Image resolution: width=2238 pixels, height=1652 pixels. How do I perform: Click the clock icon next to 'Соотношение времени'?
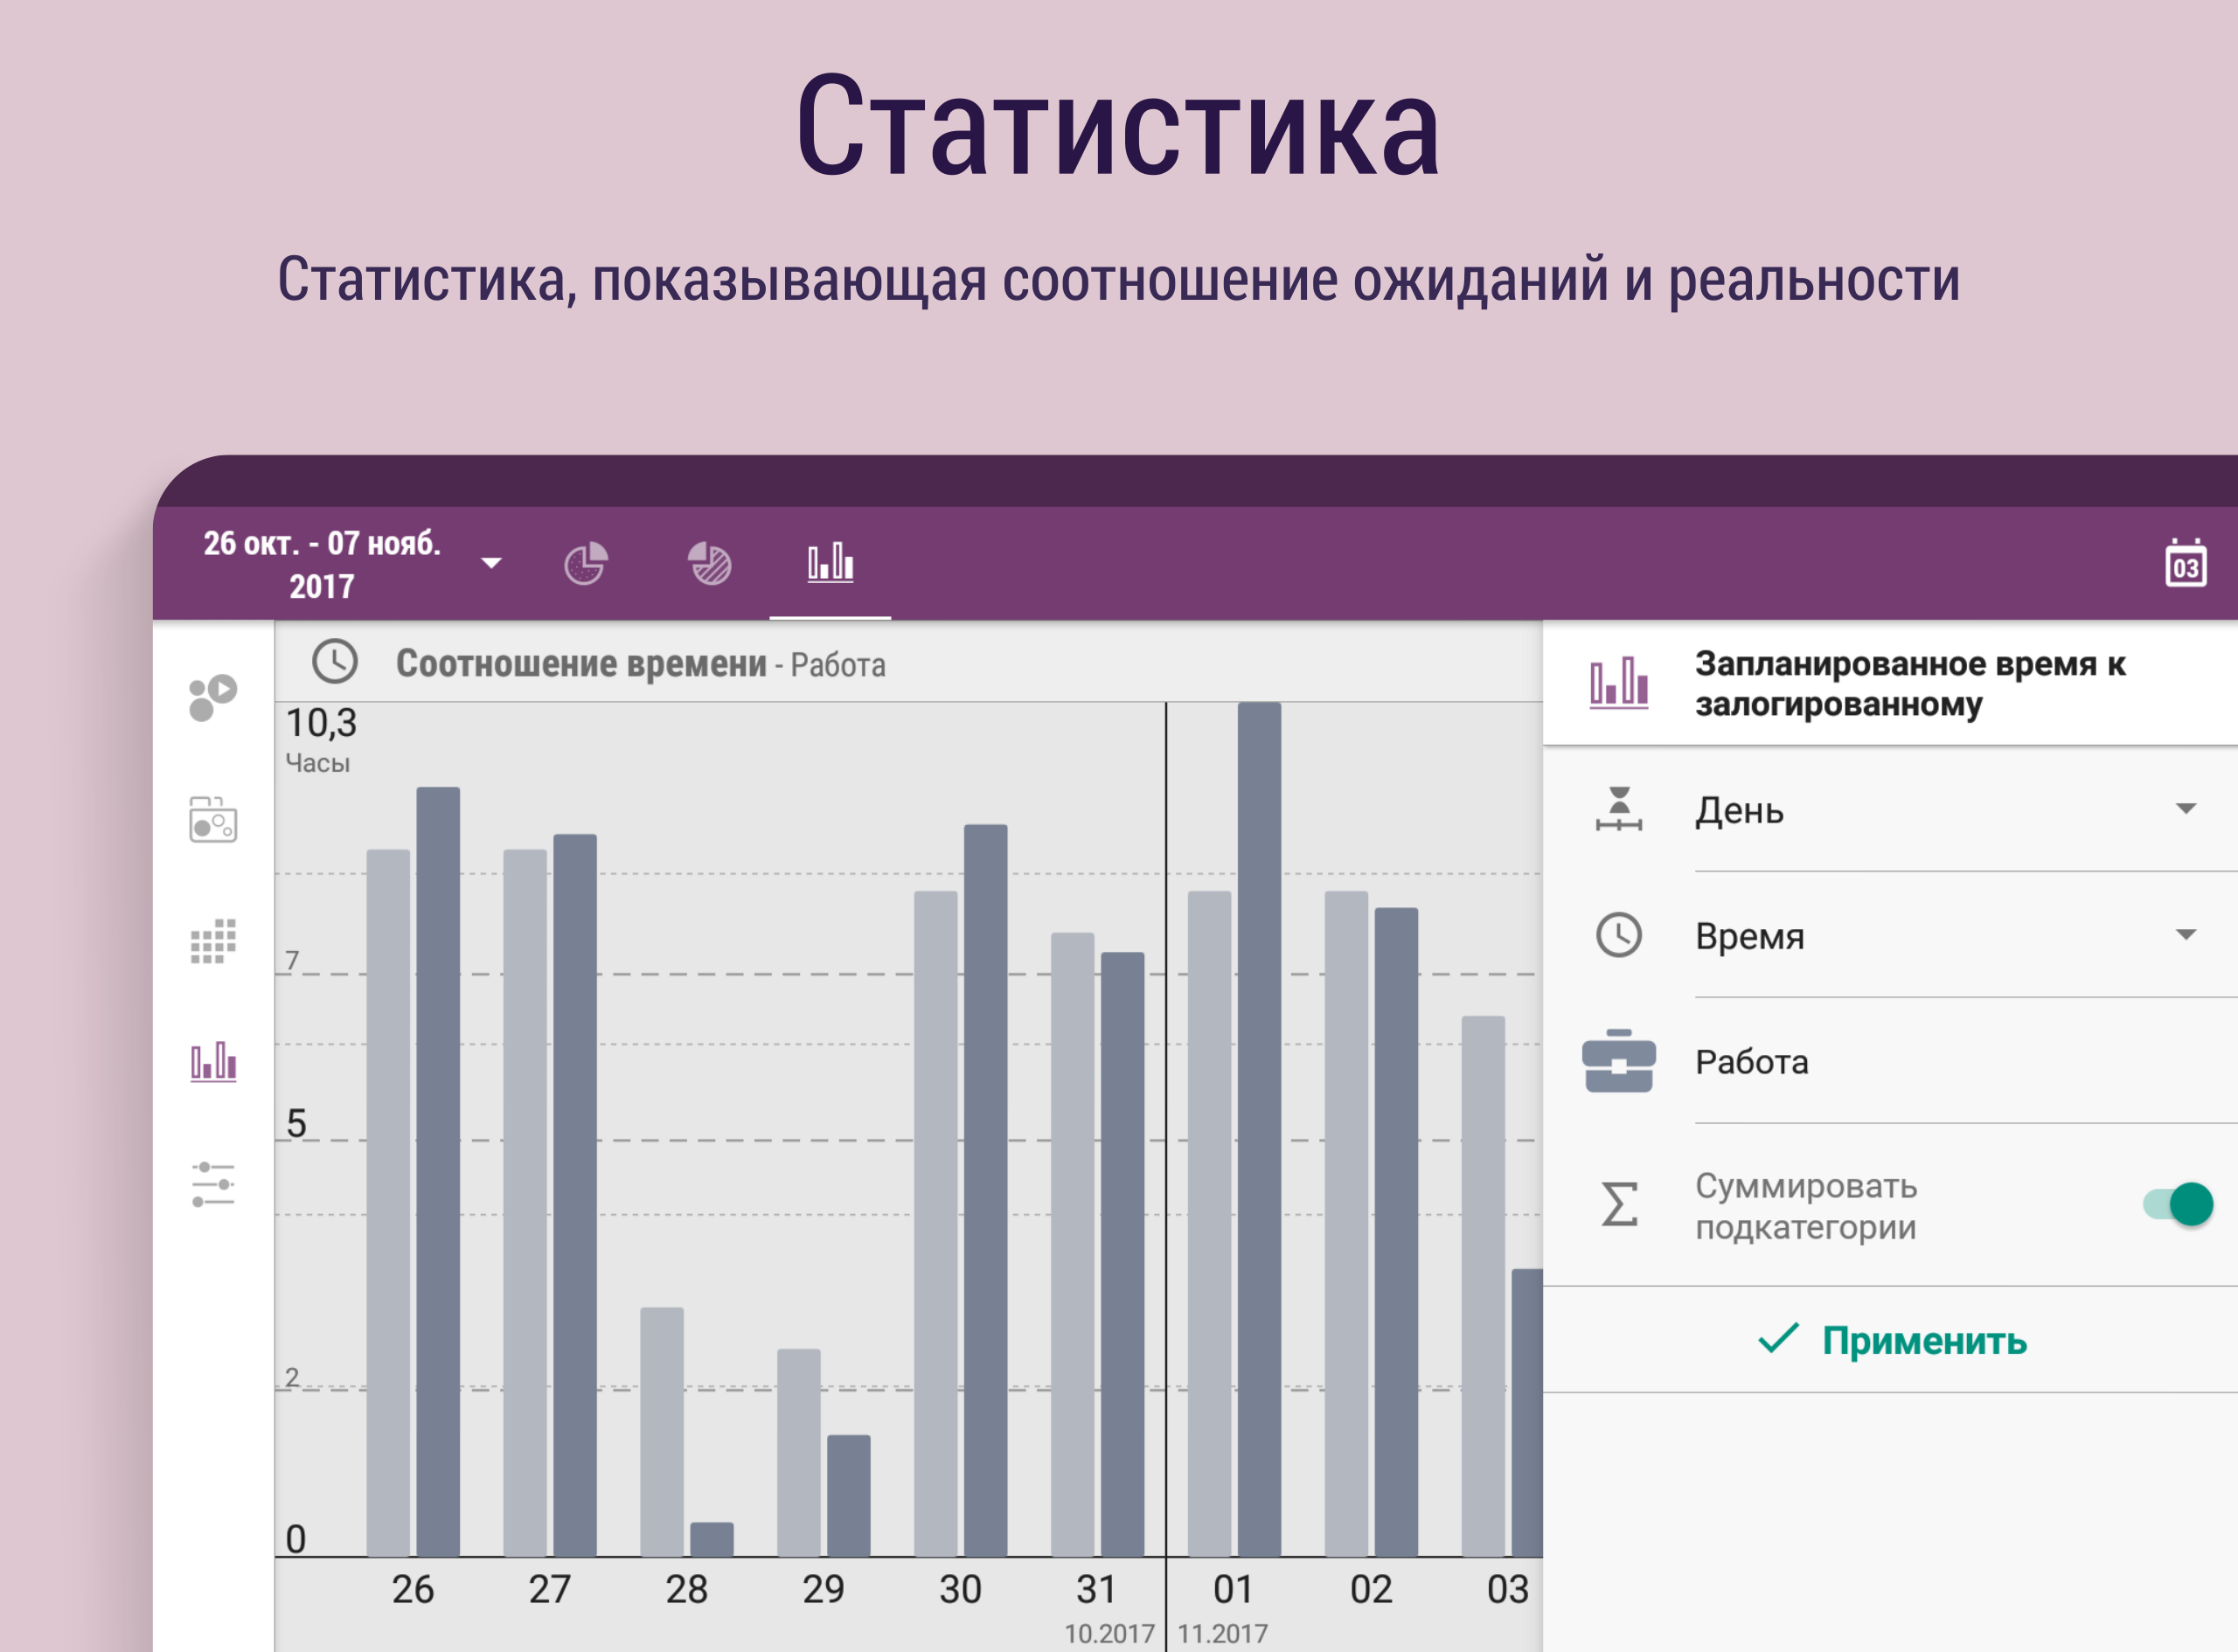pos(335,662)
